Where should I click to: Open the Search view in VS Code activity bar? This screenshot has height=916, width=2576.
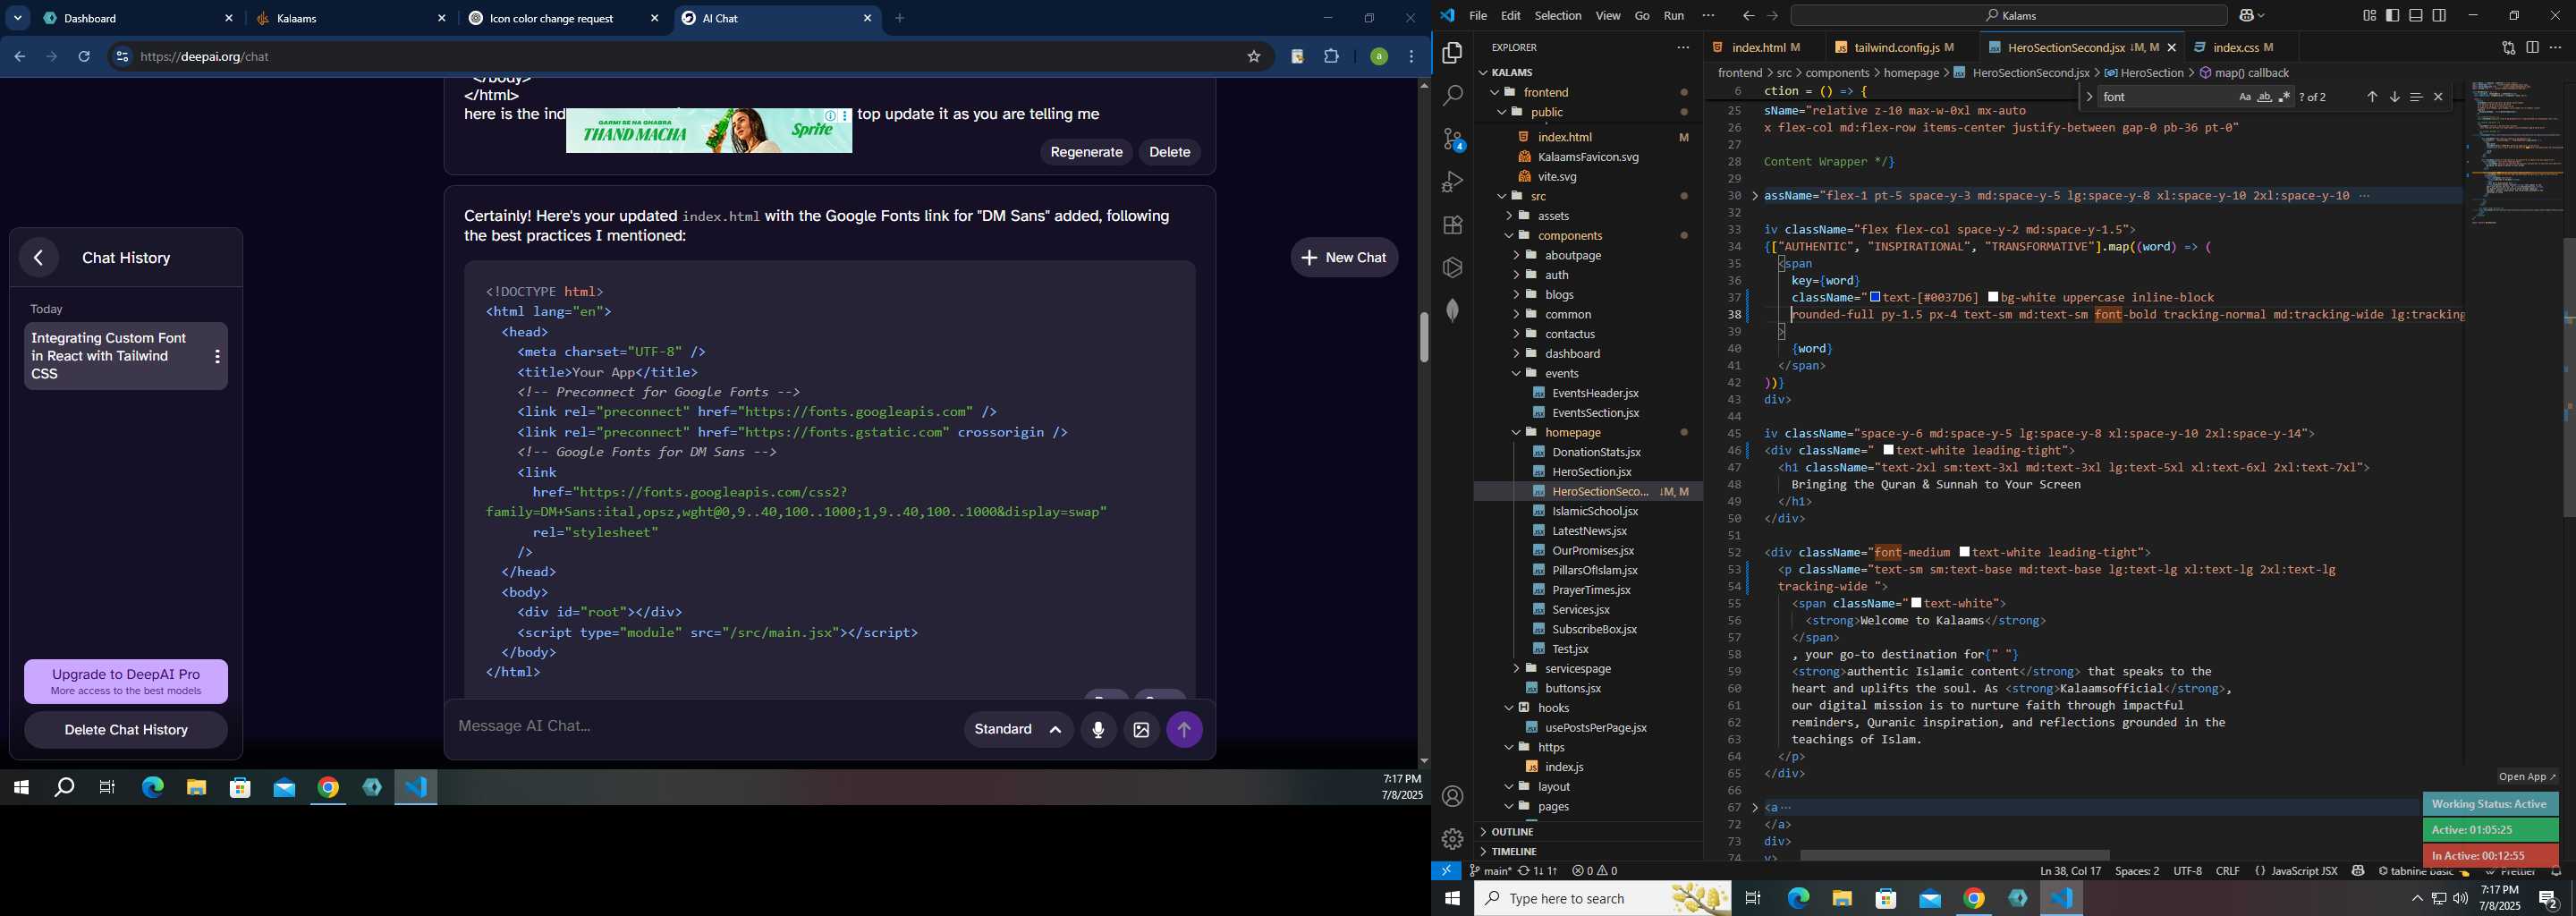(x=1452, y=96)
